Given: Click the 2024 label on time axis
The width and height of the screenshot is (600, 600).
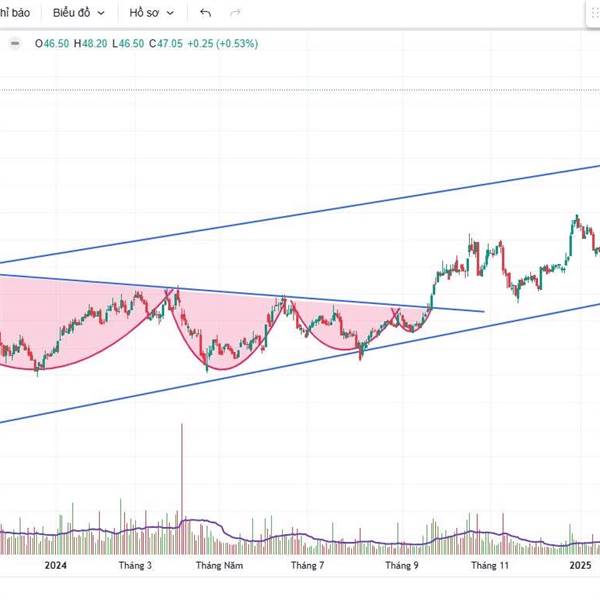Looking at the screenshot, I should click(55, 565).
